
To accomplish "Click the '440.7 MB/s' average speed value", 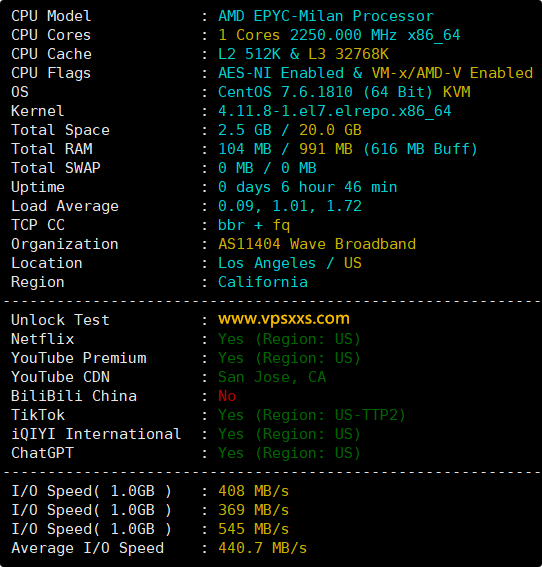I will coord(263,548).
